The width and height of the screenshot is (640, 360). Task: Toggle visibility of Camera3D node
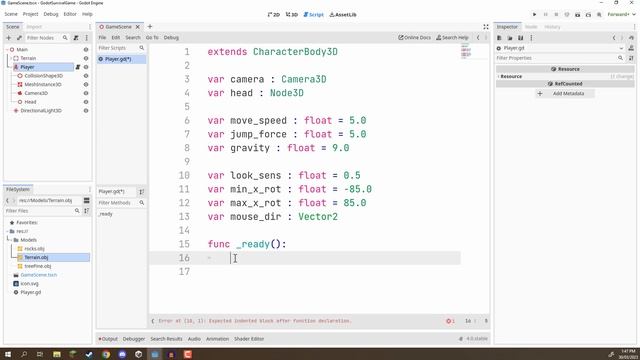(86, 93)
